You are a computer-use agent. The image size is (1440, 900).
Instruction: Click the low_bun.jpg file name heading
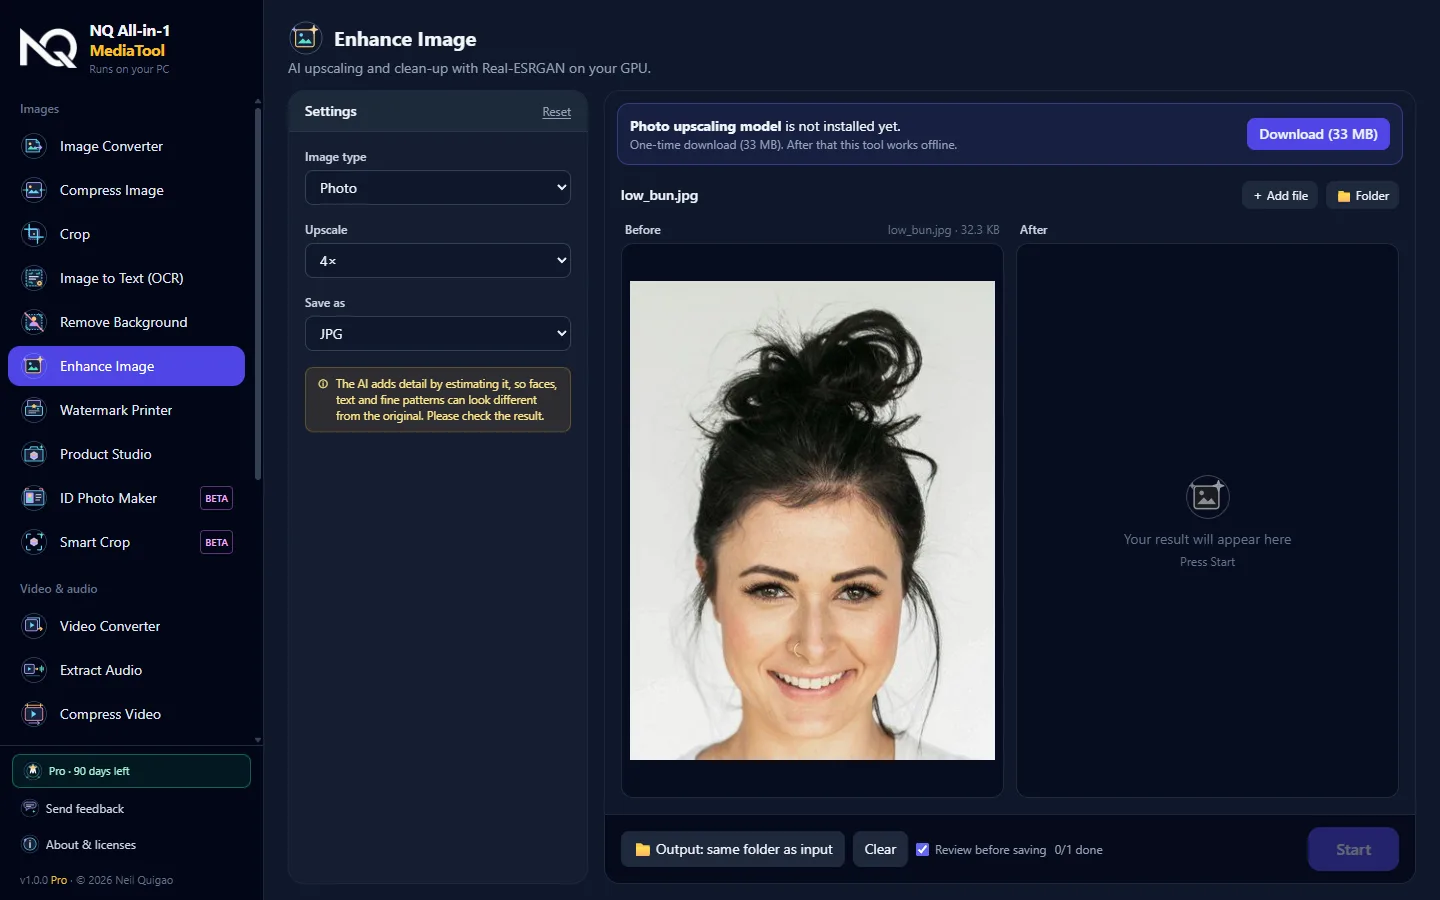point(659,196)
